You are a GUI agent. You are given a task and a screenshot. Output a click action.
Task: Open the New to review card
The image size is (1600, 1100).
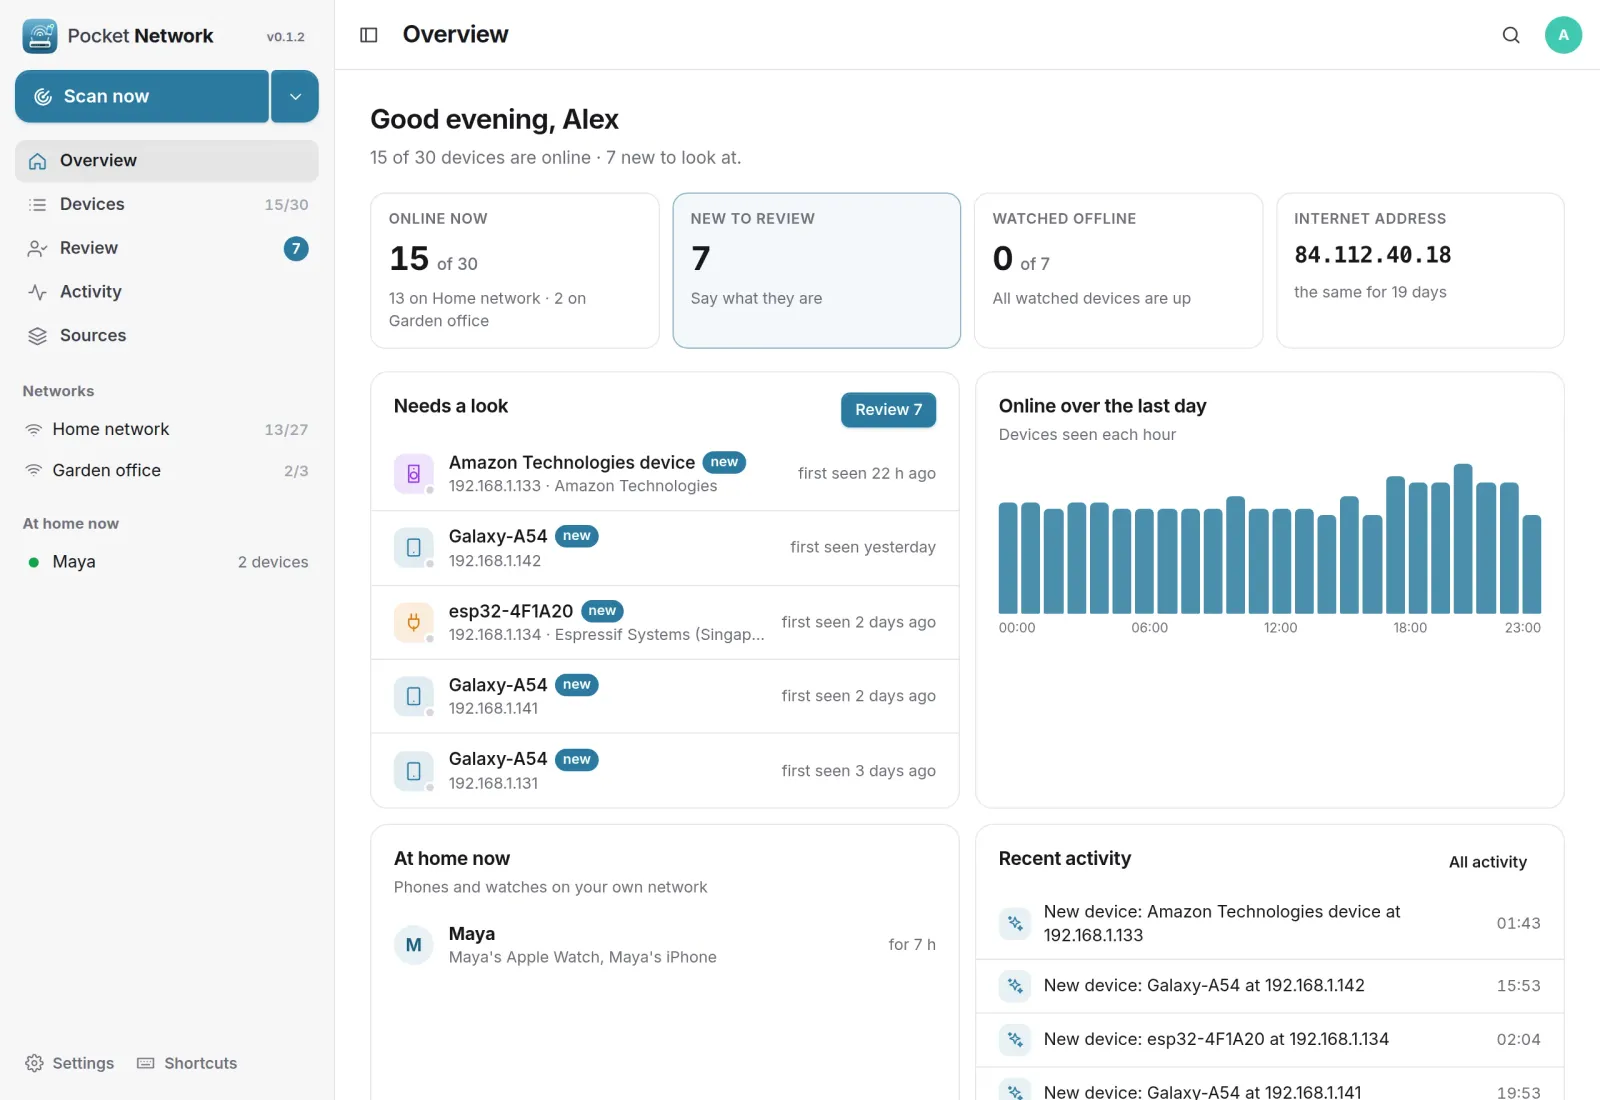pos(816,270)
